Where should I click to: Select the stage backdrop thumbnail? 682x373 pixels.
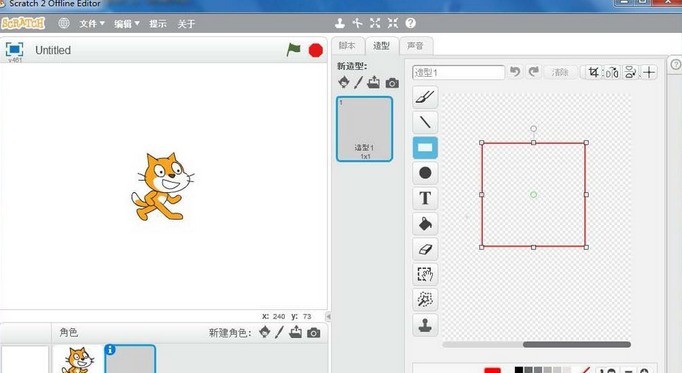pyautogui.click(x=25, y=359)
